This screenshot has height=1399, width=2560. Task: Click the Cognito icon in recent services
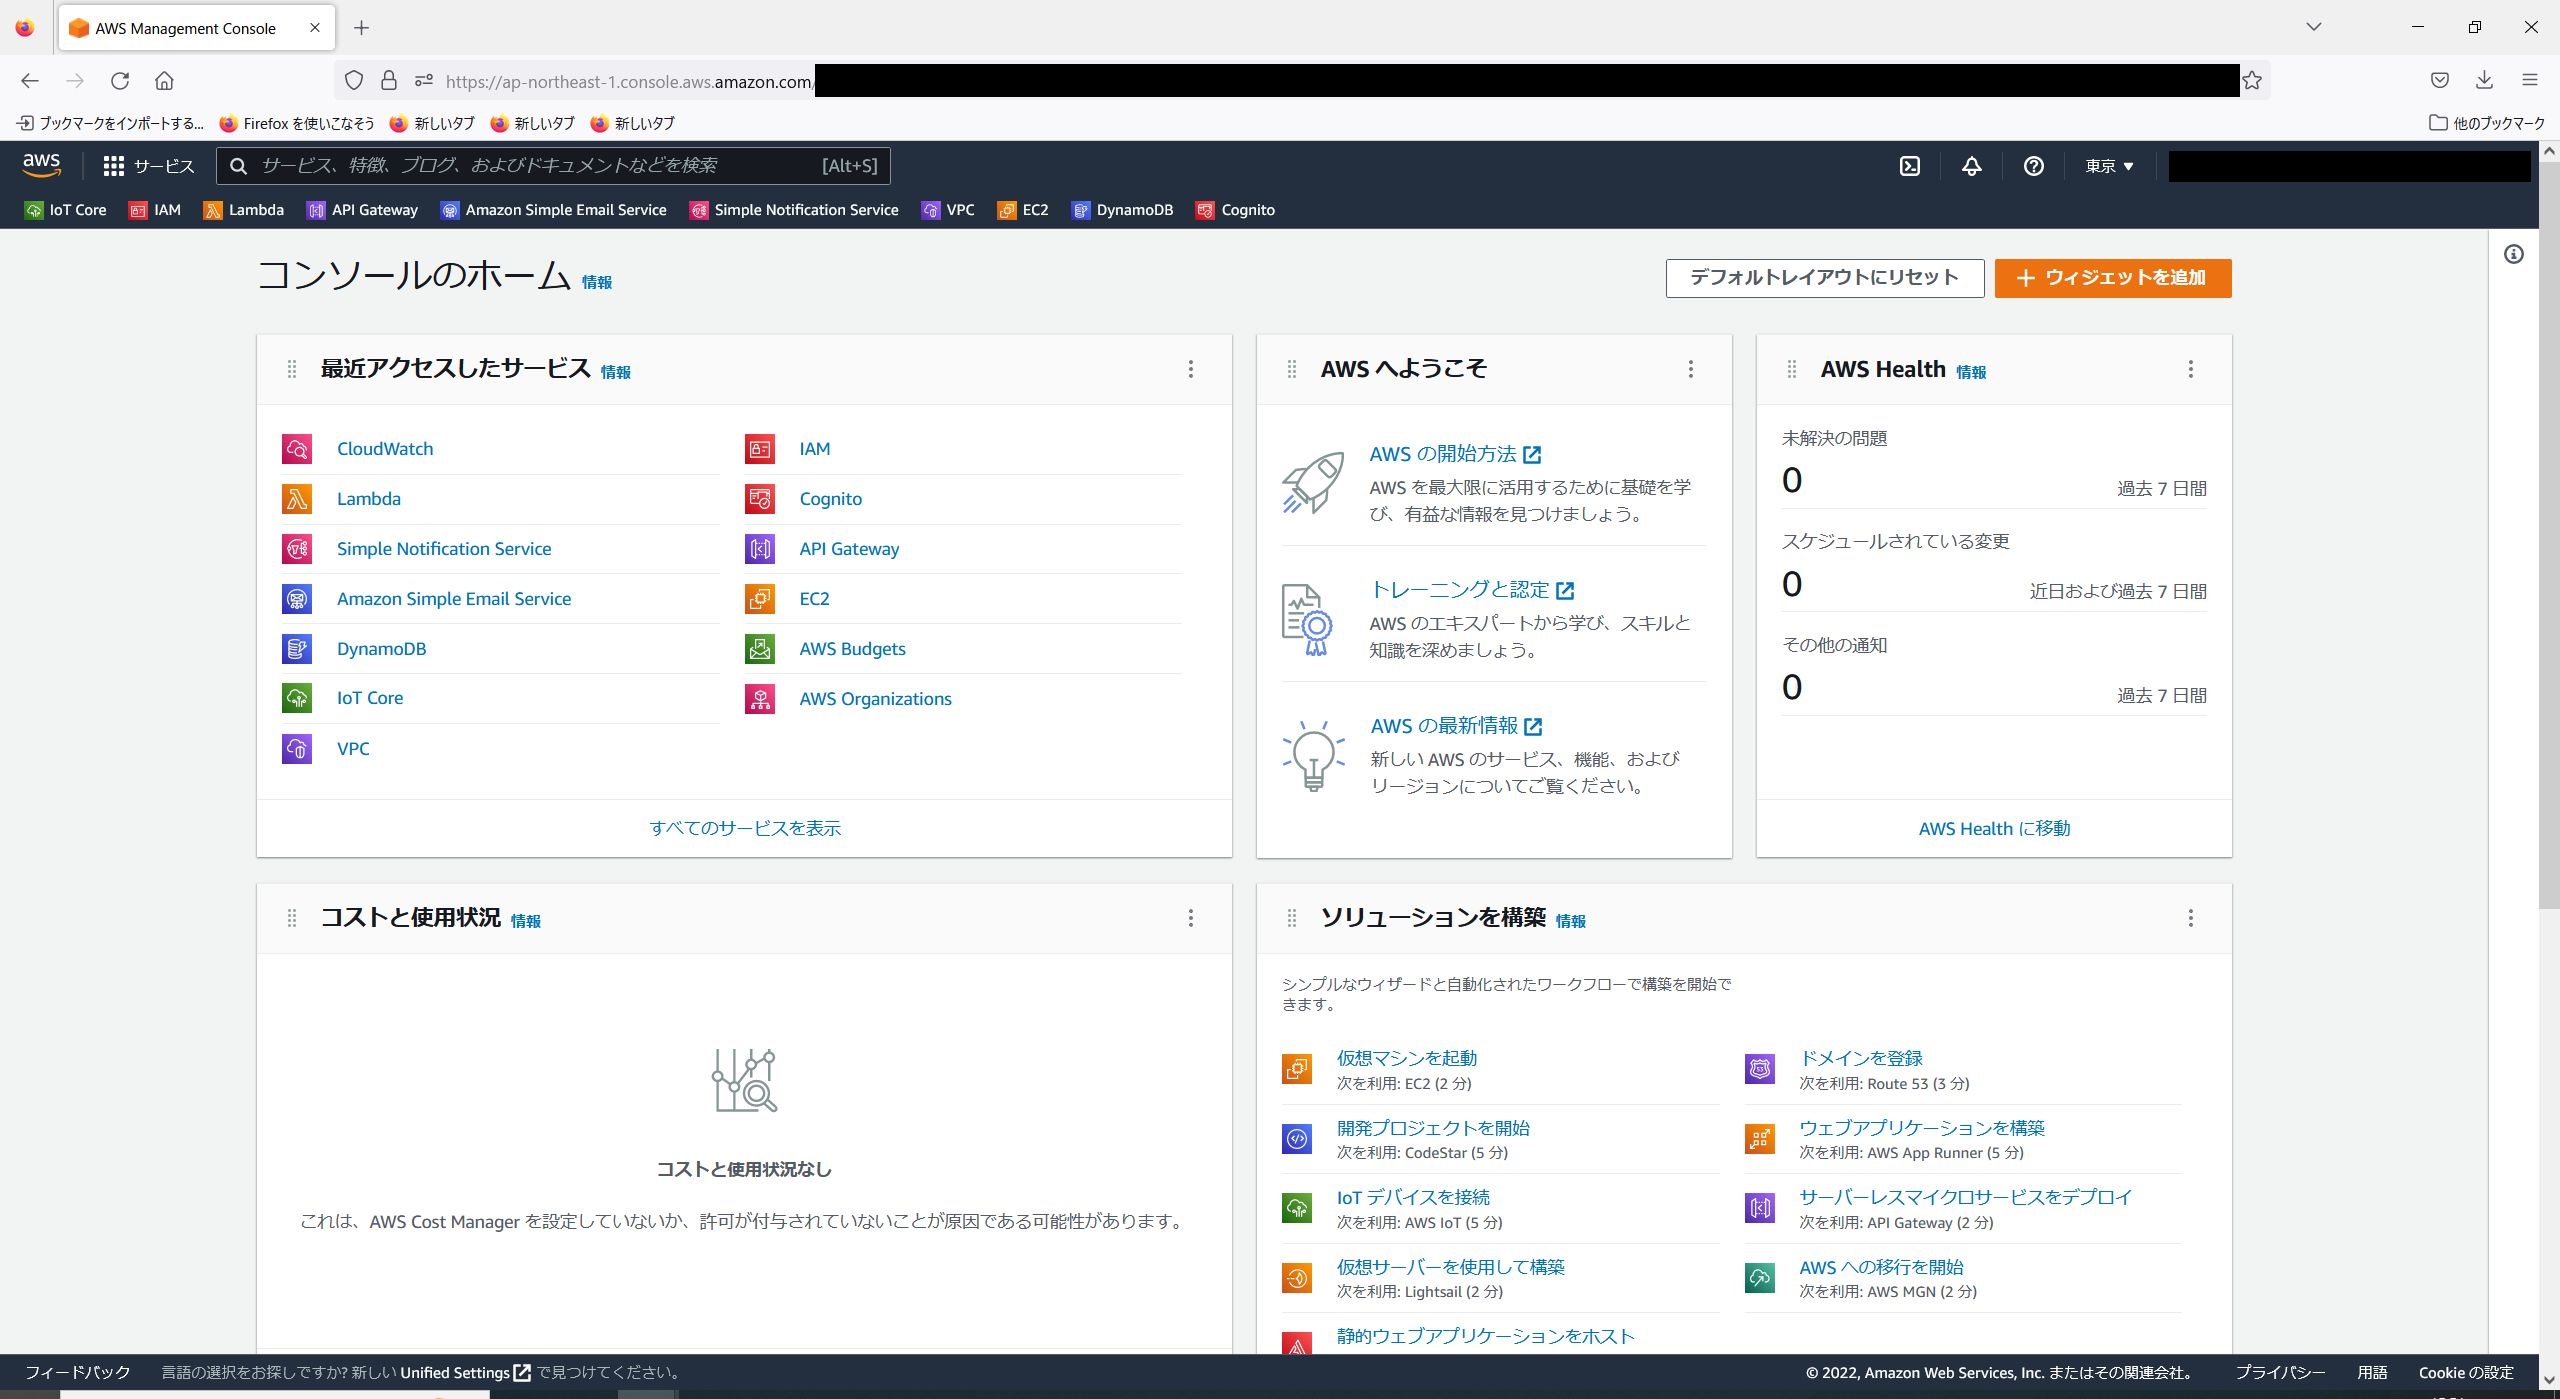pyautogui.click(x=760, y=499)
